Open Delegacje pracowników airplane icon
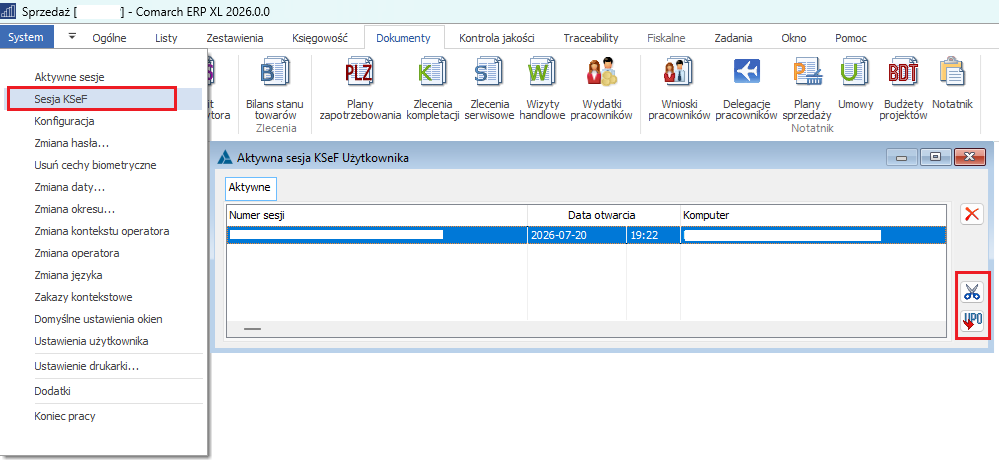The image size is (999, 460). click(x=746, y=71)
